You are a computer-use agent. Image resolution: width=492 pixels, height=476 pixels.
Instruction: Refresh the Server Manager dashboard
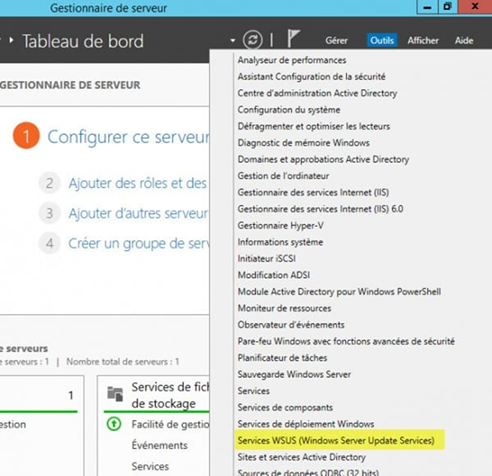pyautogui.click(x=253, y=40)
